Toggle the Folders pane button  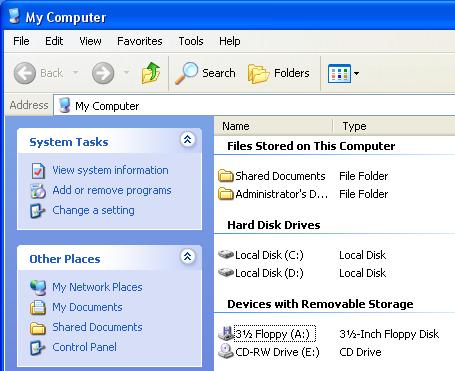(279, 73)
